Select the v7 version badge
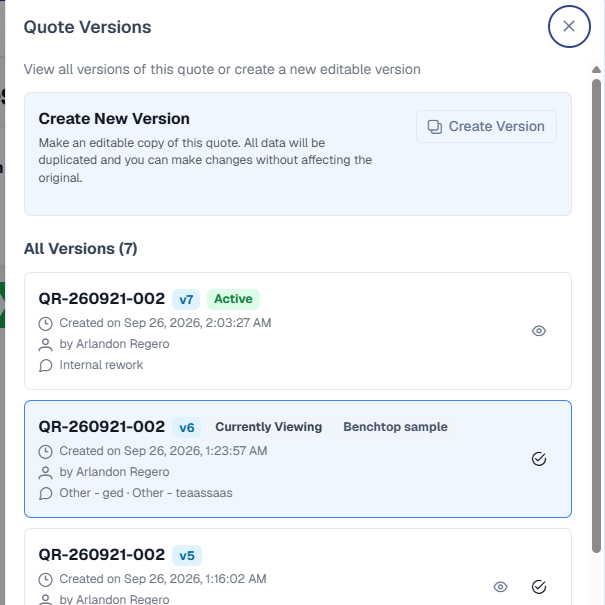The image size is (605, 605). (x=186, y=299)
